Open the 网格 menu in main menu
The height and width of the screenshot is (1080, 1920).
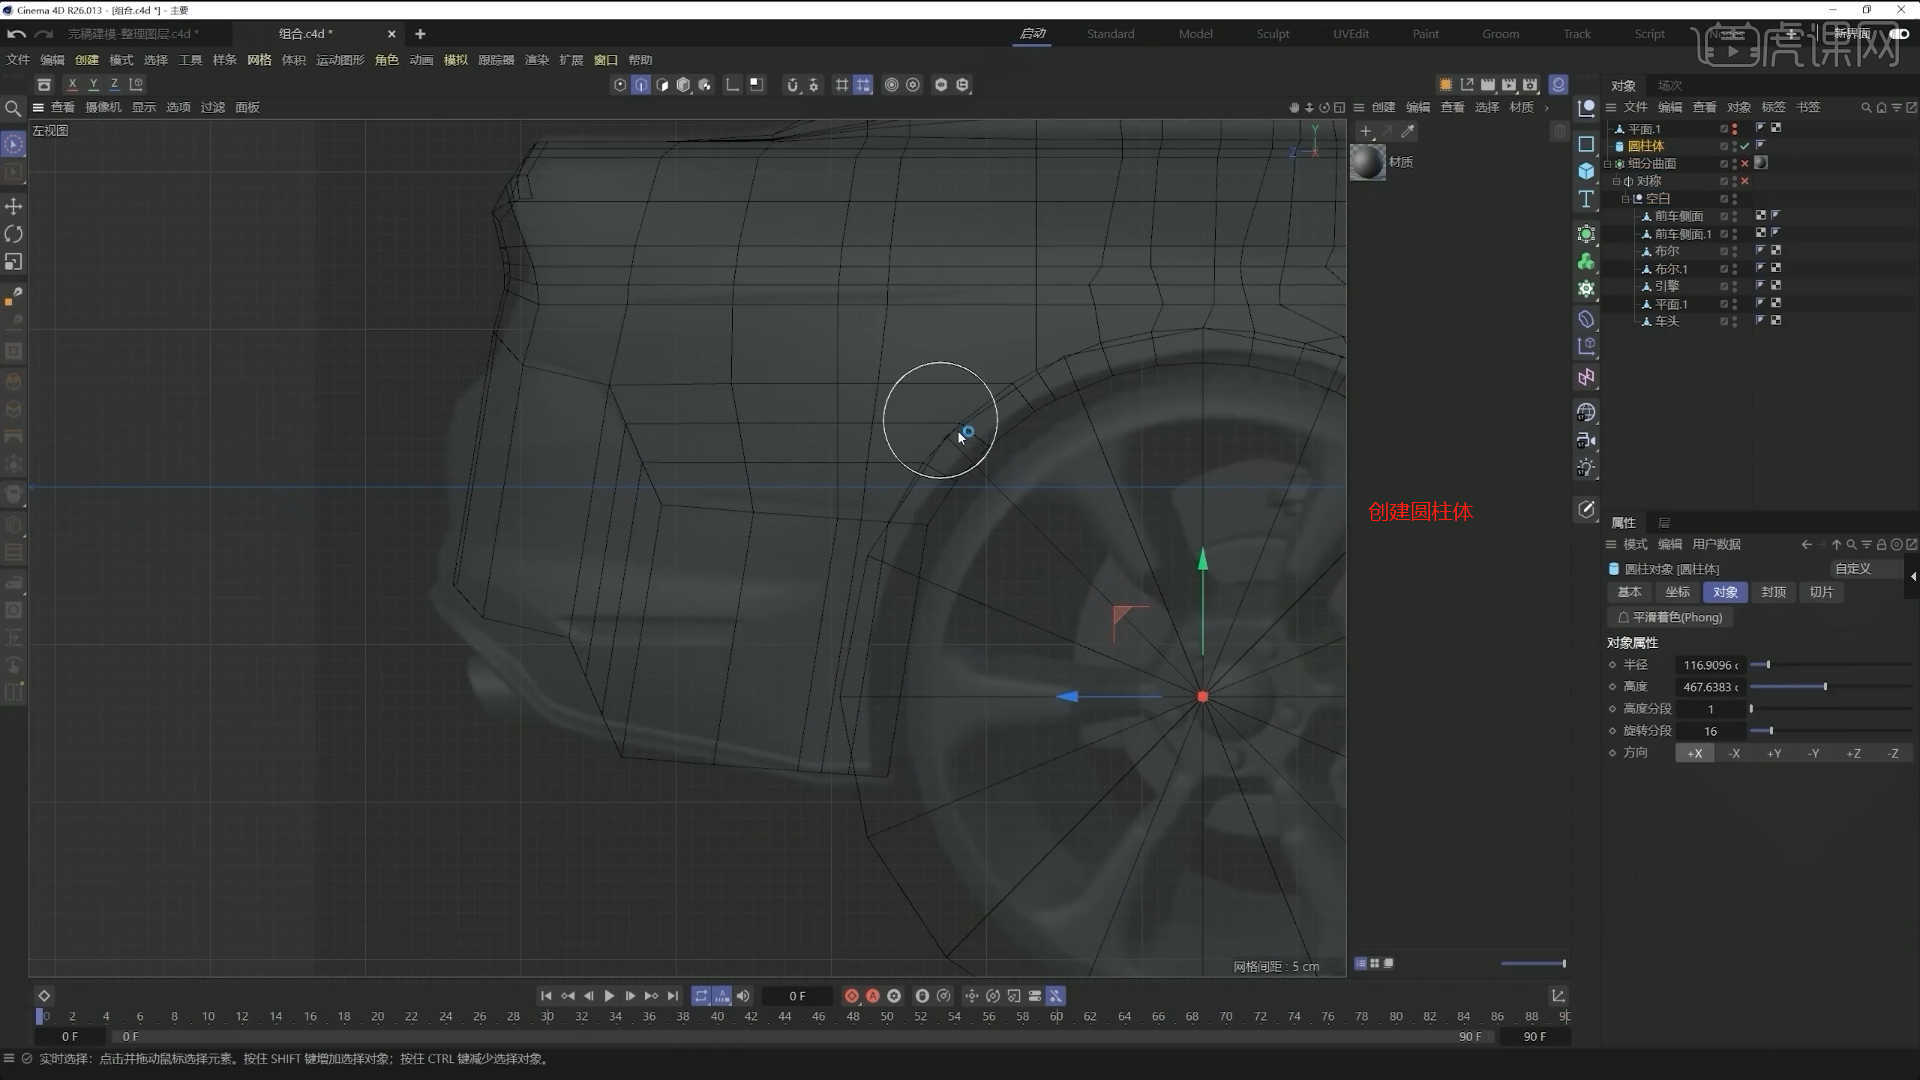pyautogui.click(x=259, y=60)
